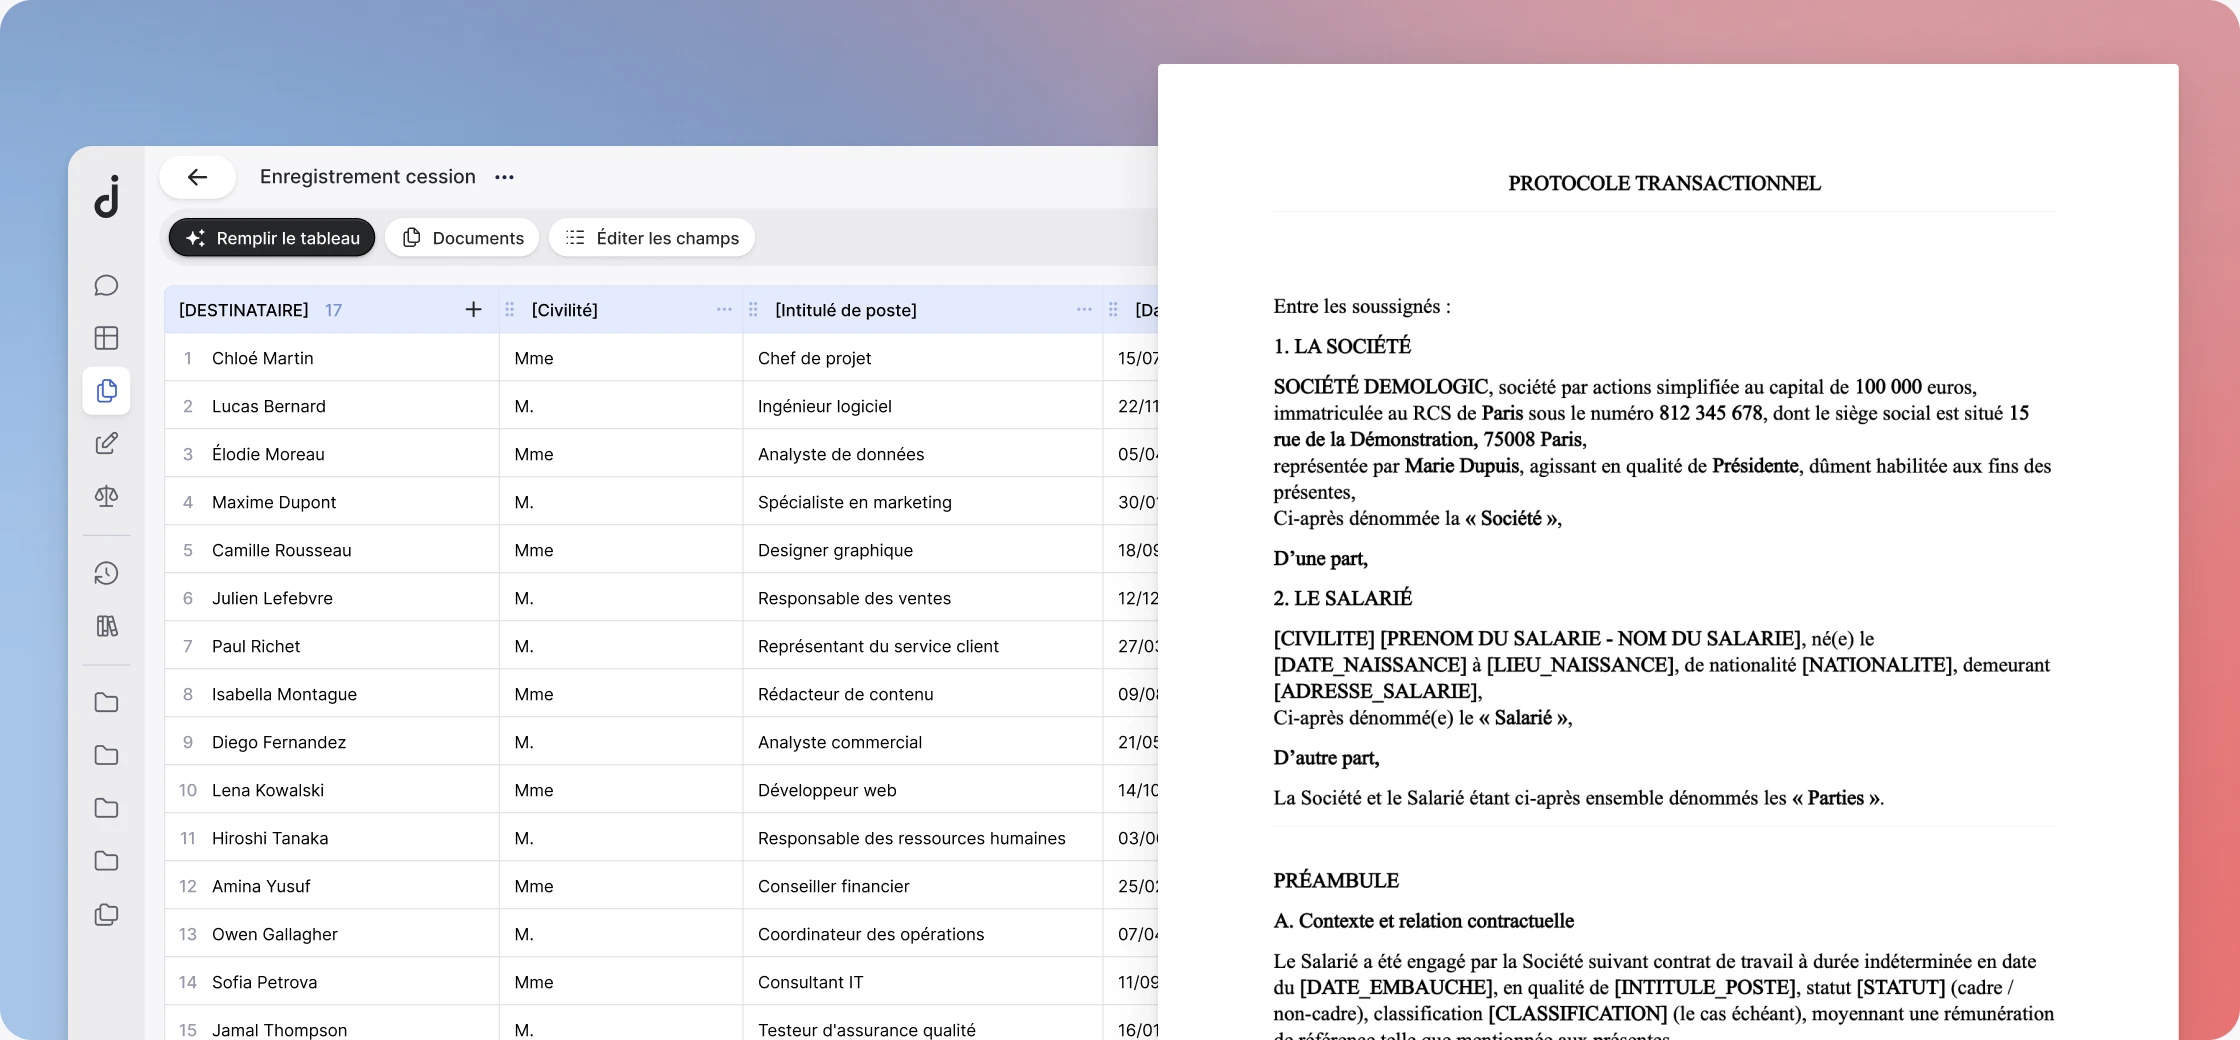Open the [Civilité] column options menu
2240x1040 pixels.
[724, 310]
